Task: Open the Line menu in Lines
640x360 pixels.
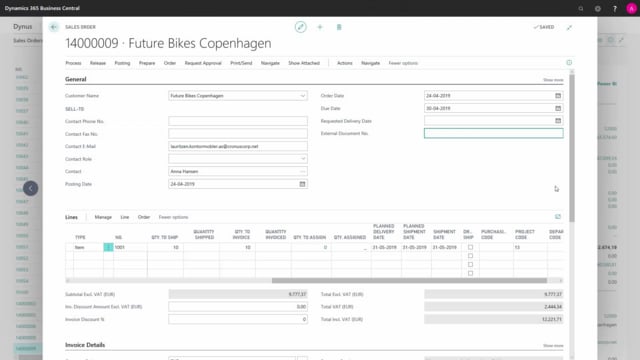Action: click(125, 217)
